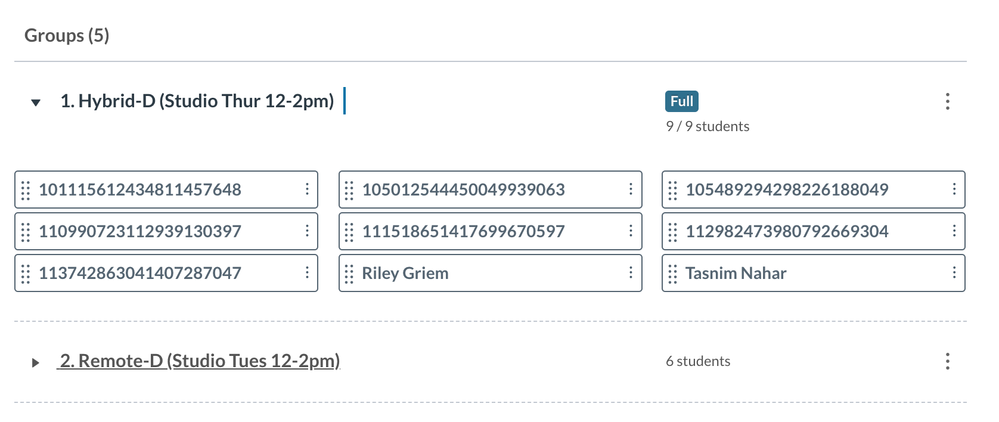The height and width of the screenshot is (422, 999).
Task: Click drag handle for Riley Griem
Action: (349, 273)
